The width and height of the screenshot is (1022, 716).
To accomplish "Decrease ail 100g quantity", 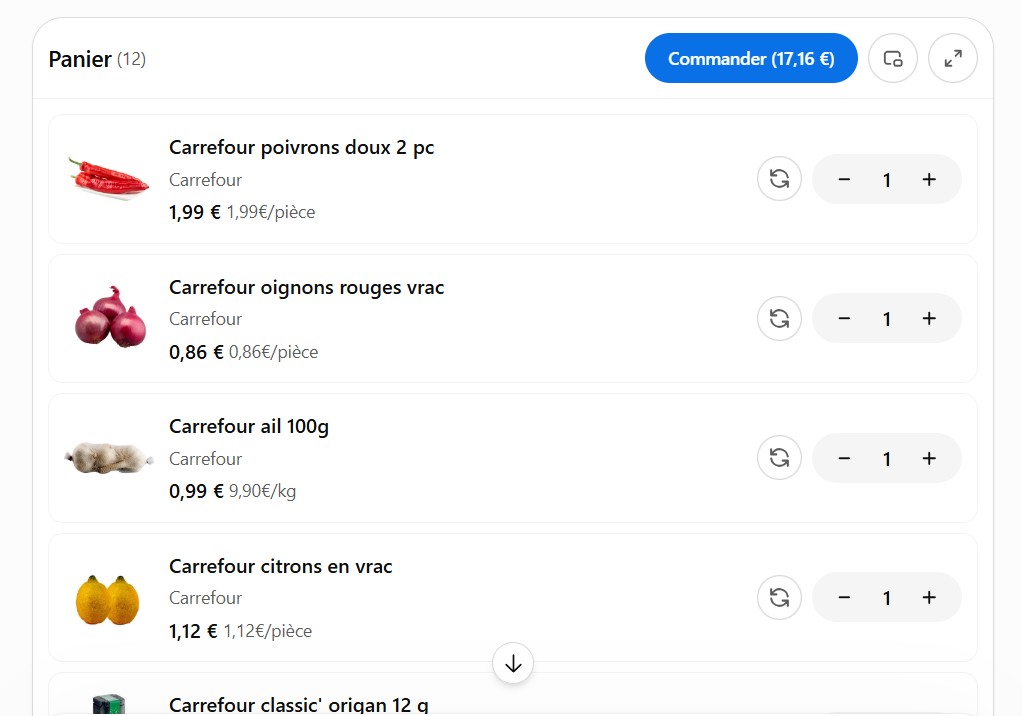I will coord(844,458).
